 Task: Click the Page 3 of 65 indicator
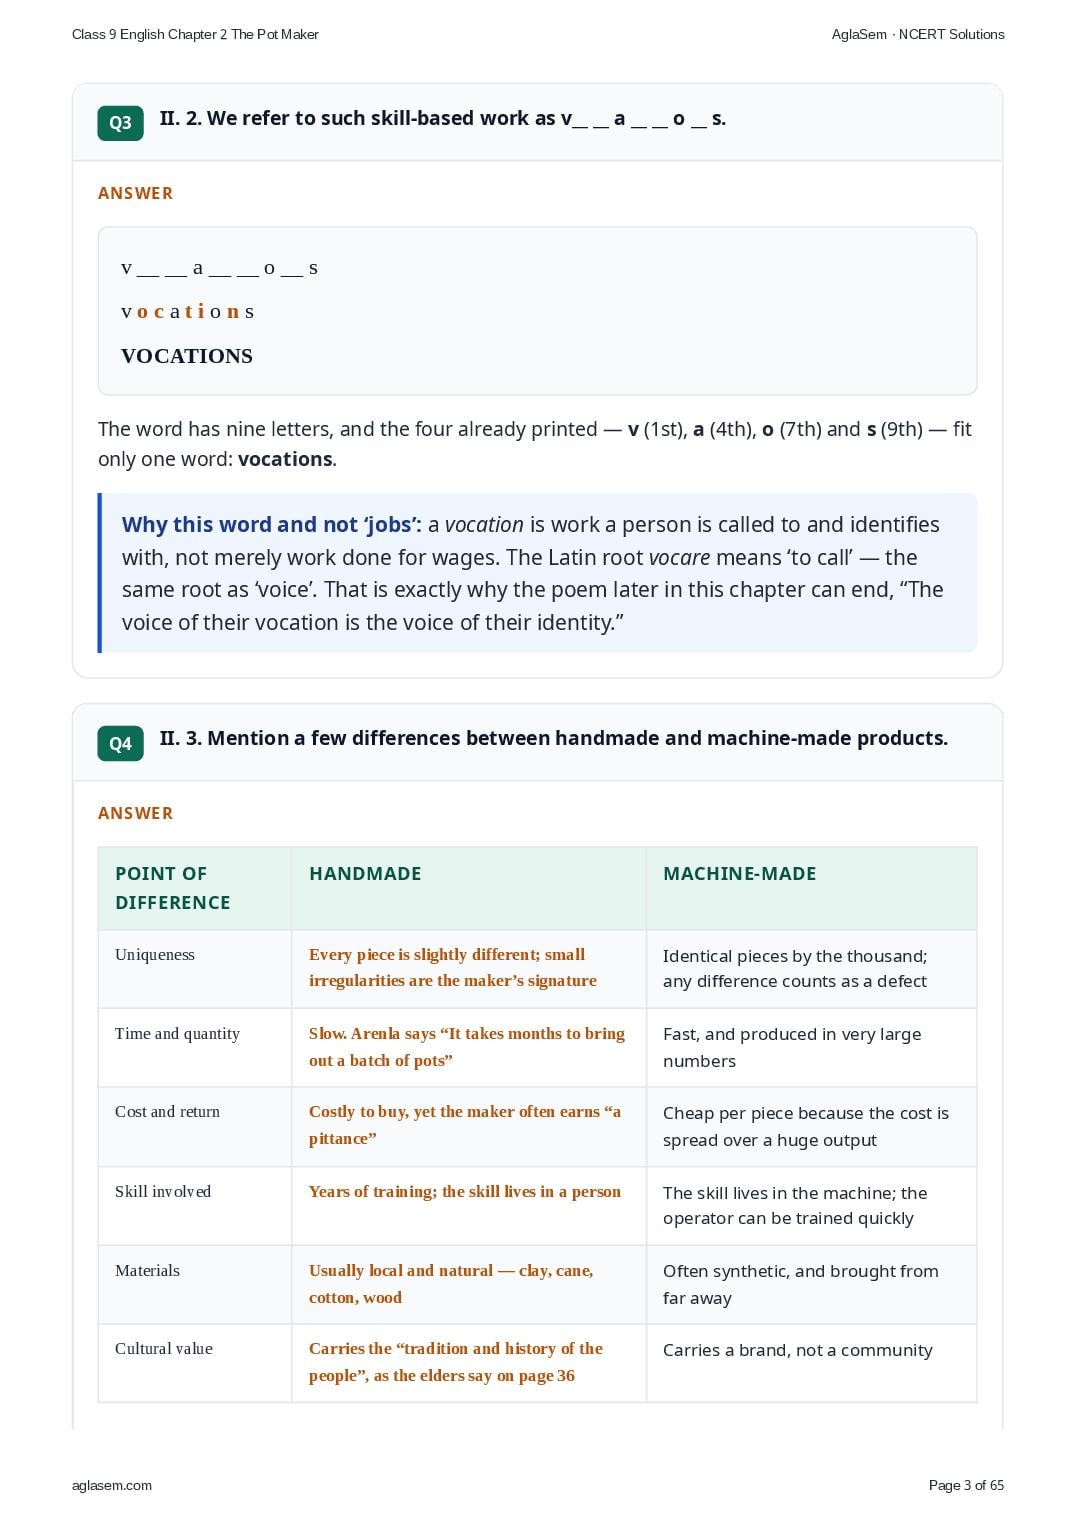(x=966, y=1485)
